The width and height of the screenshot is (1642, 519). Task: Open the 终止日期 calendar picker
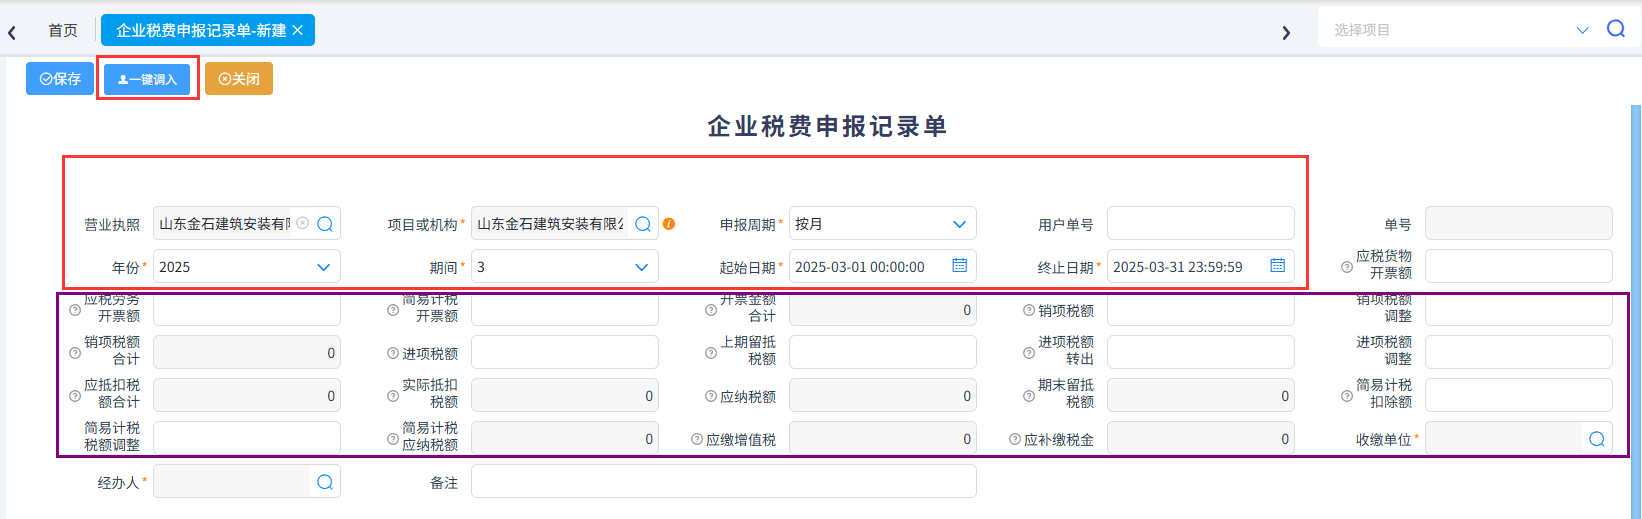[x=1277, y=266]
